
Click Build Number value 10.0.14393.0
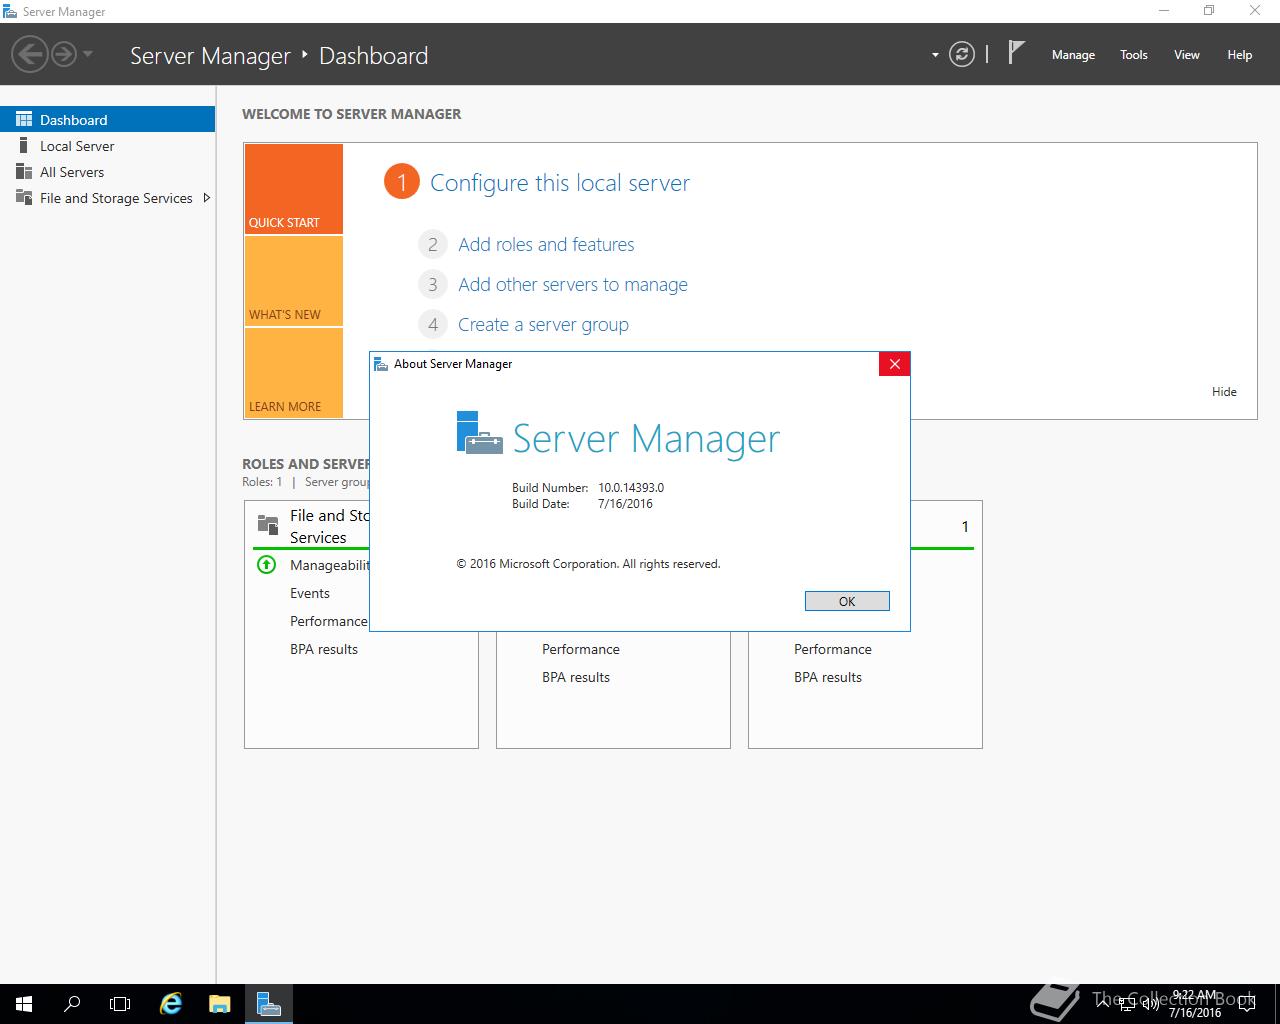click(x=631, y=488)
